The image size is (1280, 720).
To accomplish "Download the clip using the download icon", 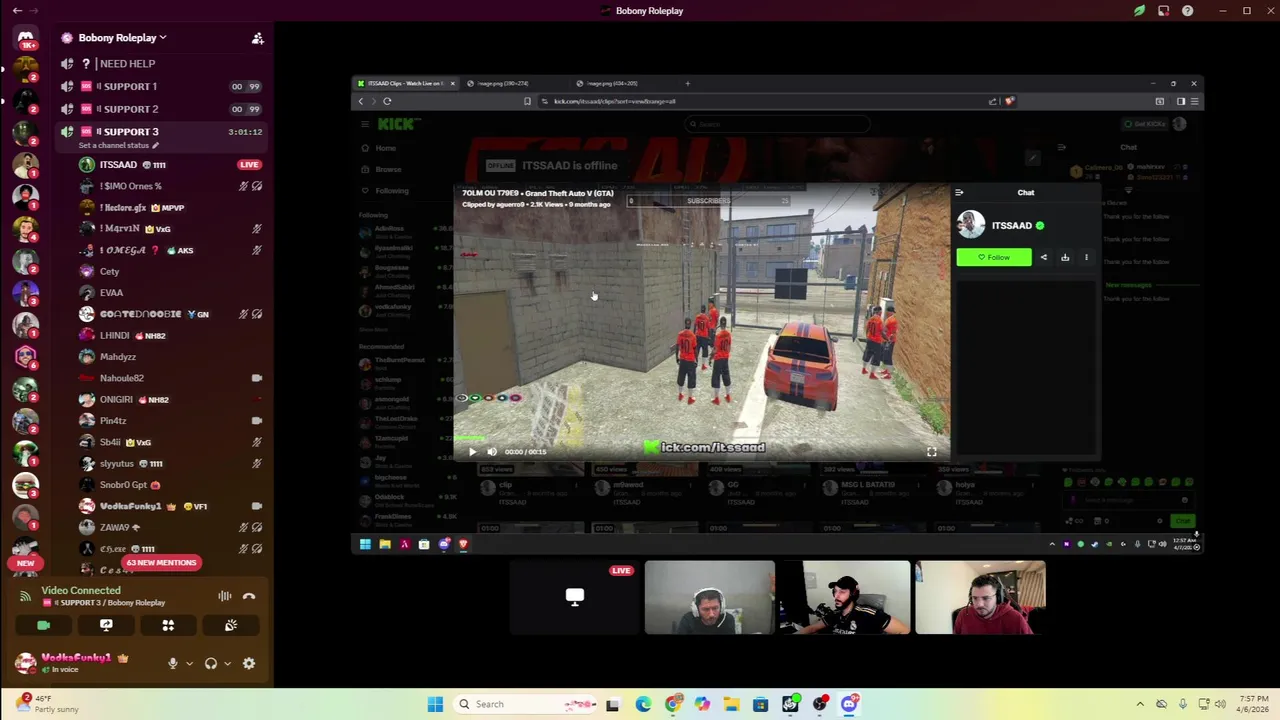I will coord(1065,258).
